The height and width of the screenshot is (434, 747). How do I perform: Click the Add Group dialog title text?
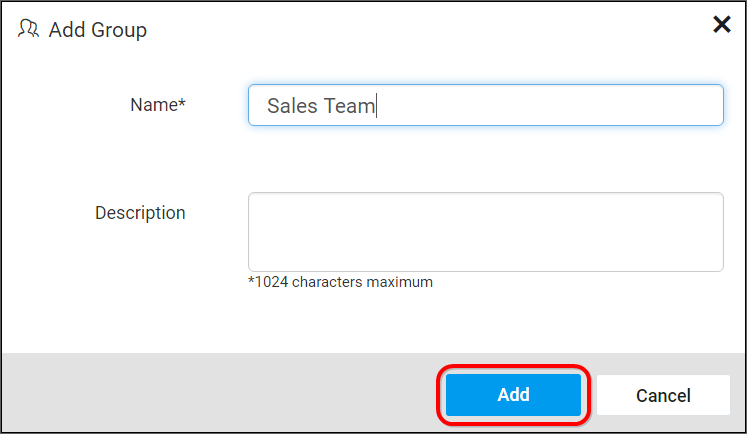[x=98, y=30]
